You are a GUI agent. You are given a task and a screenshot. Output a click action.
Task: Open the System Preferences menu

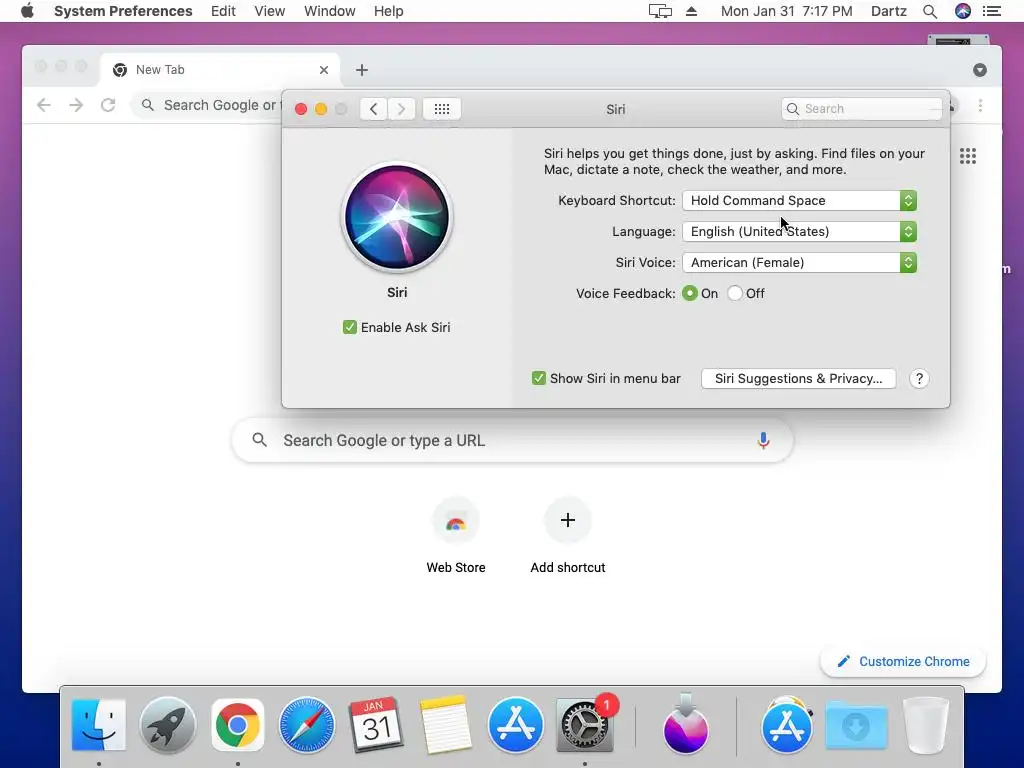pyautogui.click(x=123, y=11)
